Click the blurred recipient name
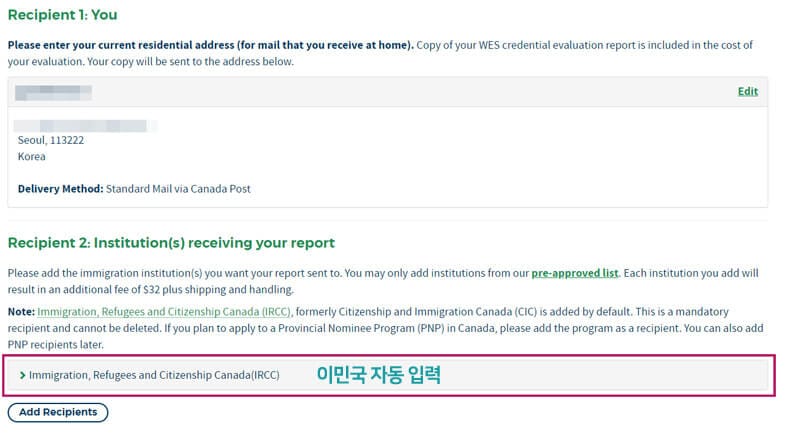 (55, 92)
